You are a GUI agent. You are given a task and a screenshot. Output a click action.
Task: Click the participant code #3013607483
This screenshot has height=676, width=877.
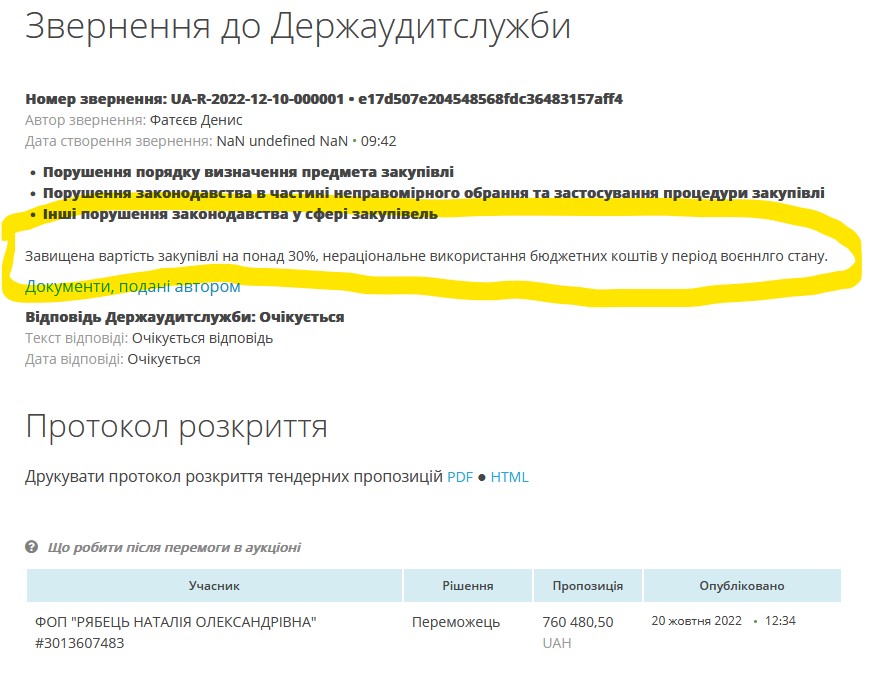pos(79,643)
